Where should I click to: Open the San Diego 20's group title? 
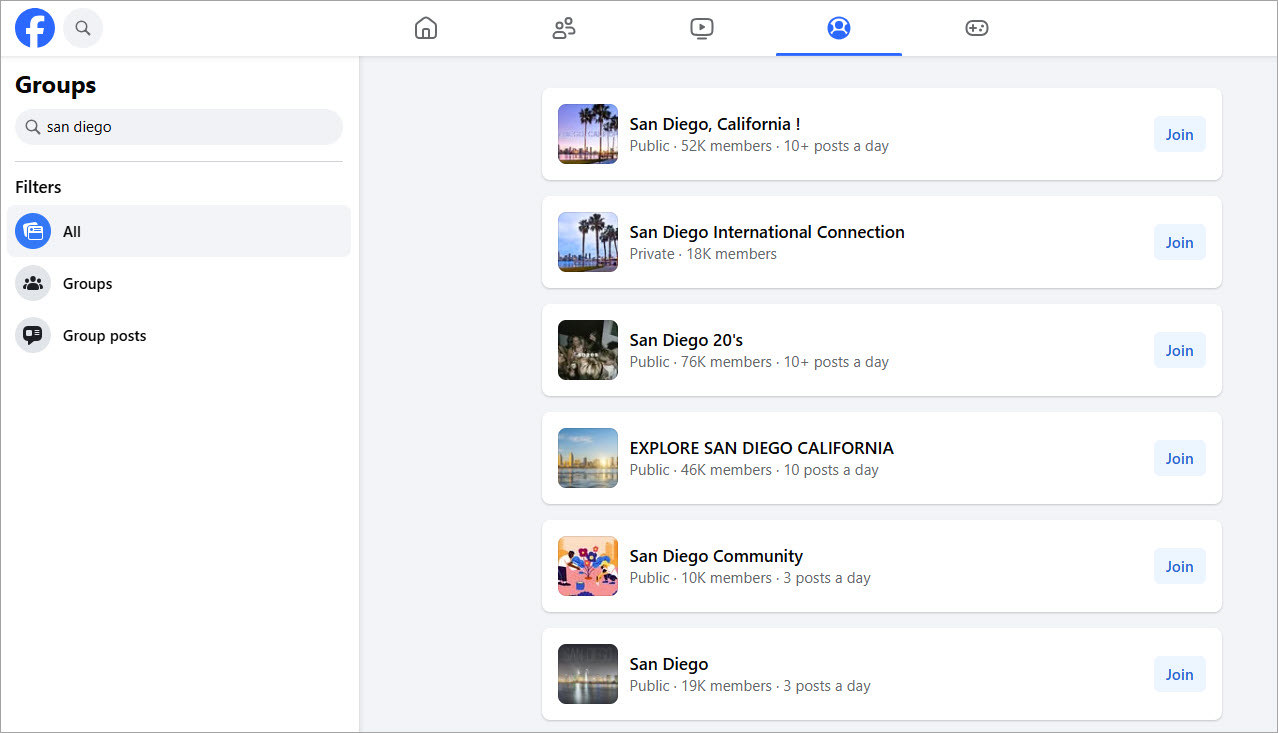686,340
